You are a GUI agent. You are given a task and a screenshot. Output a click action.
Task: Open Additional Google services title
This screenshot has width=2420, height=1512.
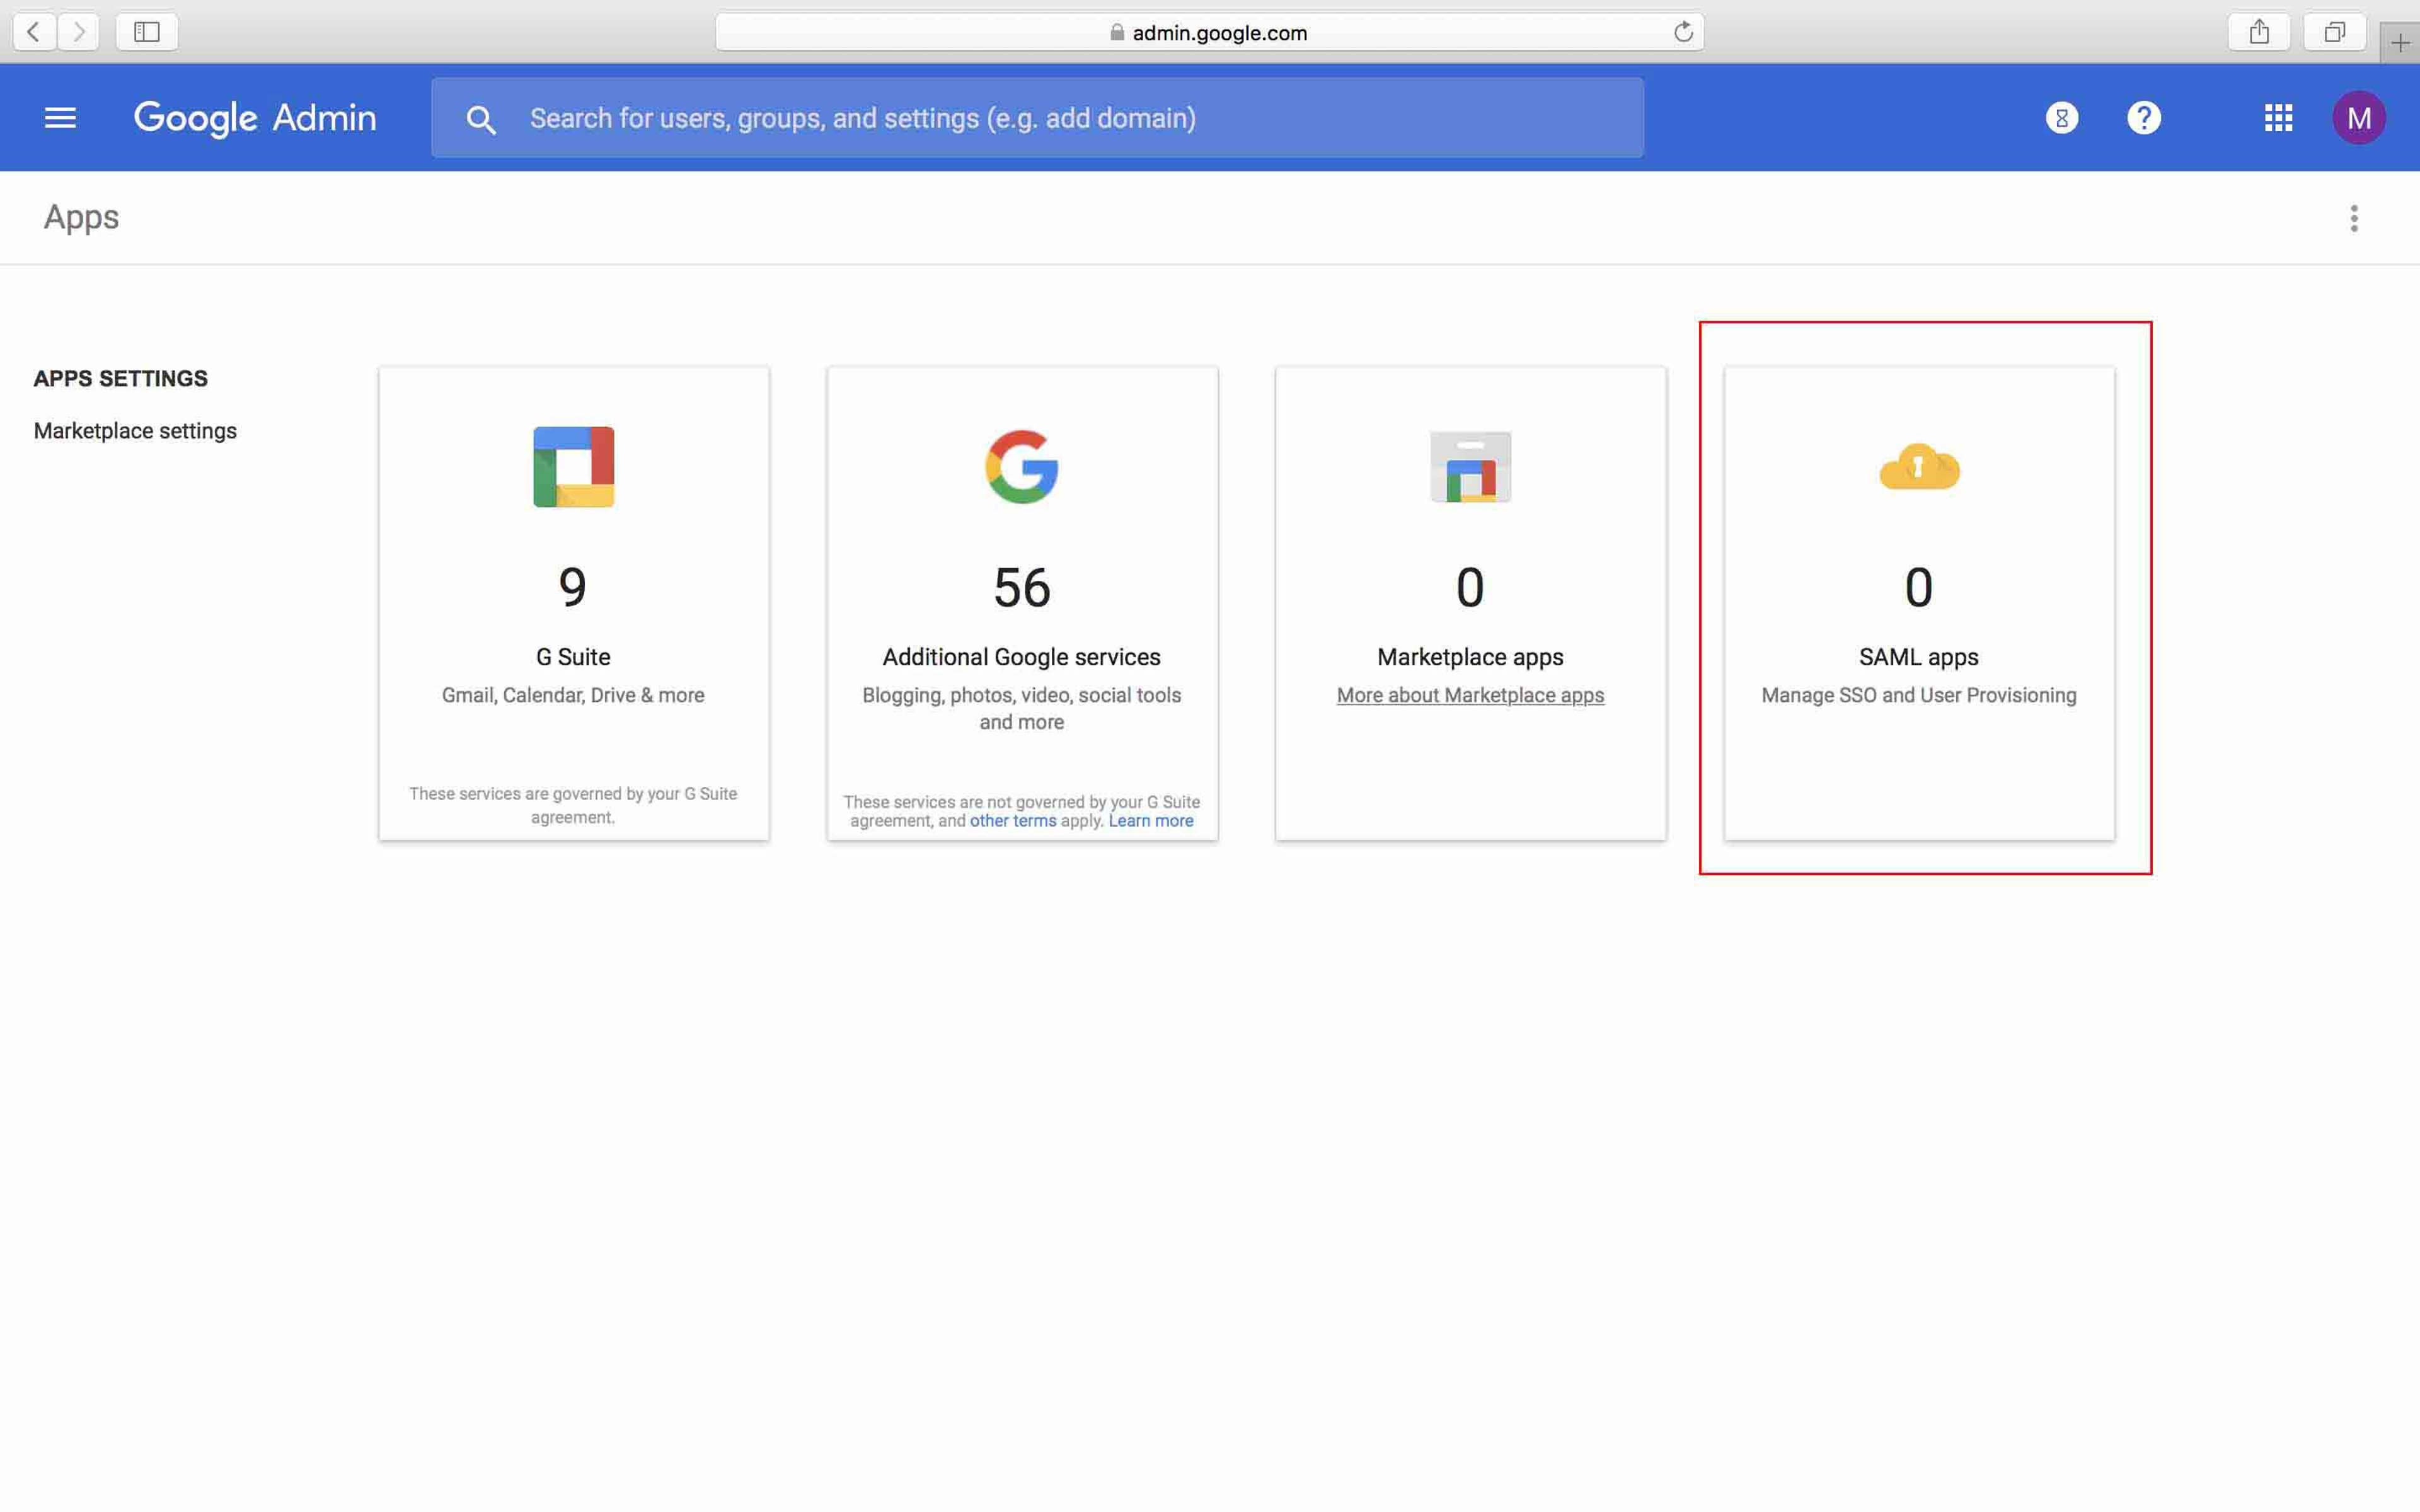[1022, 657]
